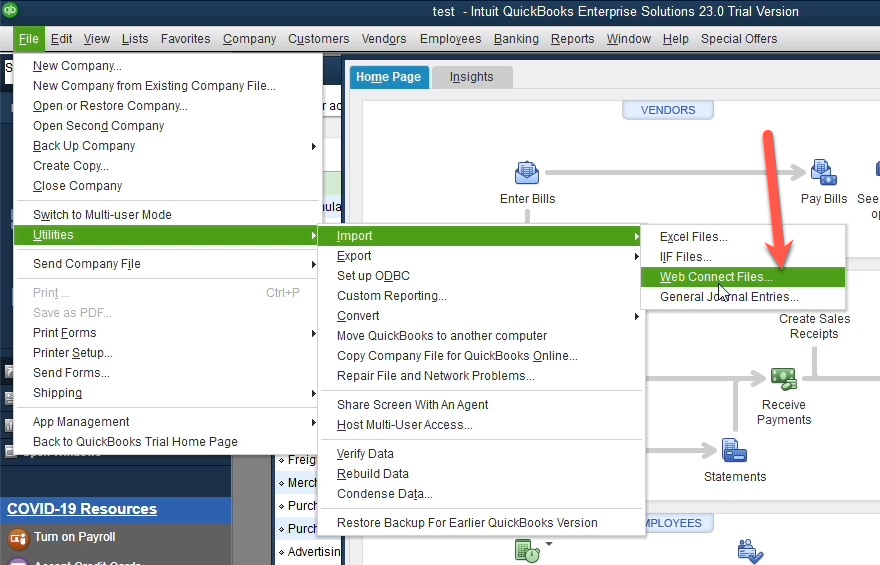Choose Share Screen With An Agent
This screenshot has width=880, height=565.
pyautogui.click(x=480, y=405)
